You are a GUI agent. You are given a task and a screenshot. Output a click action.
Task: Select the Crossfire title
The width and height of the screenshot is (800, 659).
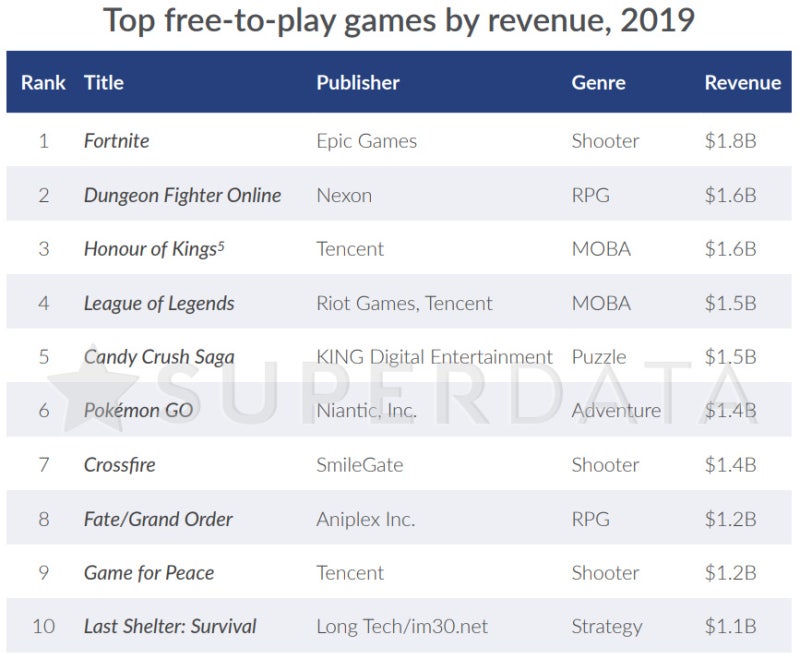point(119,465)
